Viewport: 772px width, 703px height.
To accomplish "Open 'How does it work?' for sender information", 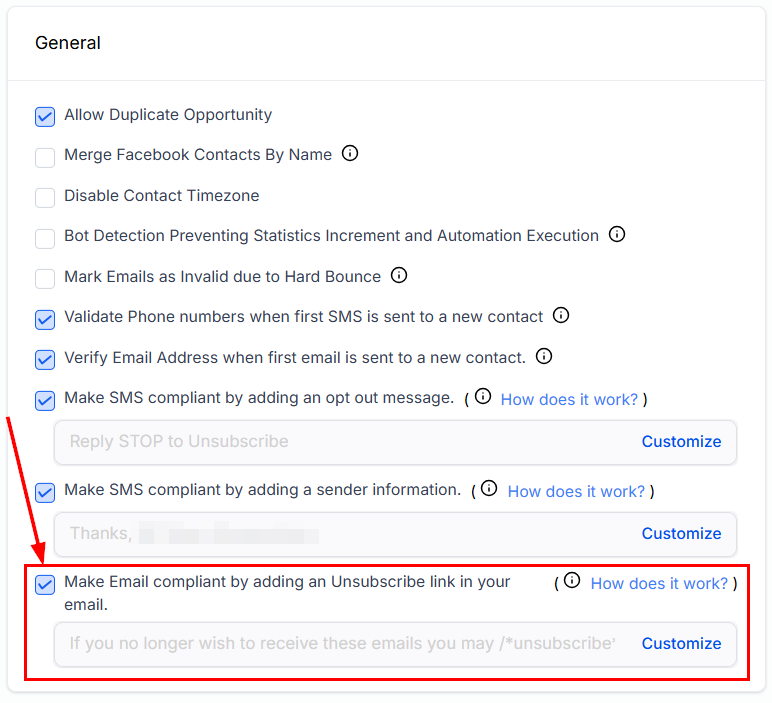I will pyautogui.click(x=576, y=491).
